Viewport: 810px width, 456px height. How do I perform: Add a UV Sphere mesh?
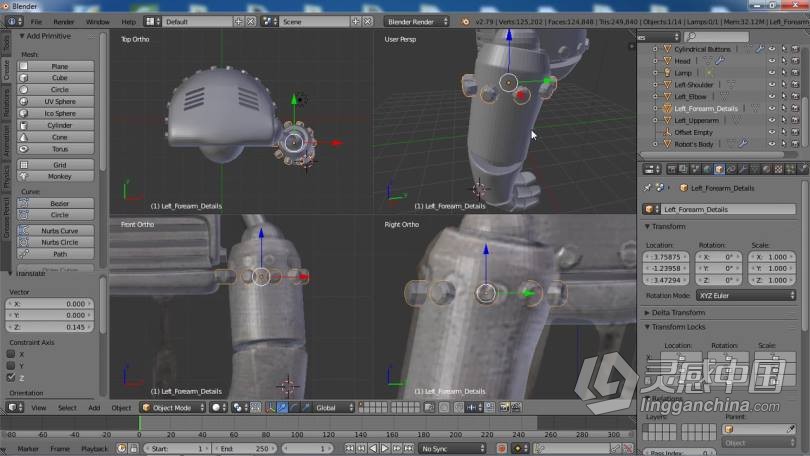[55, 102]
